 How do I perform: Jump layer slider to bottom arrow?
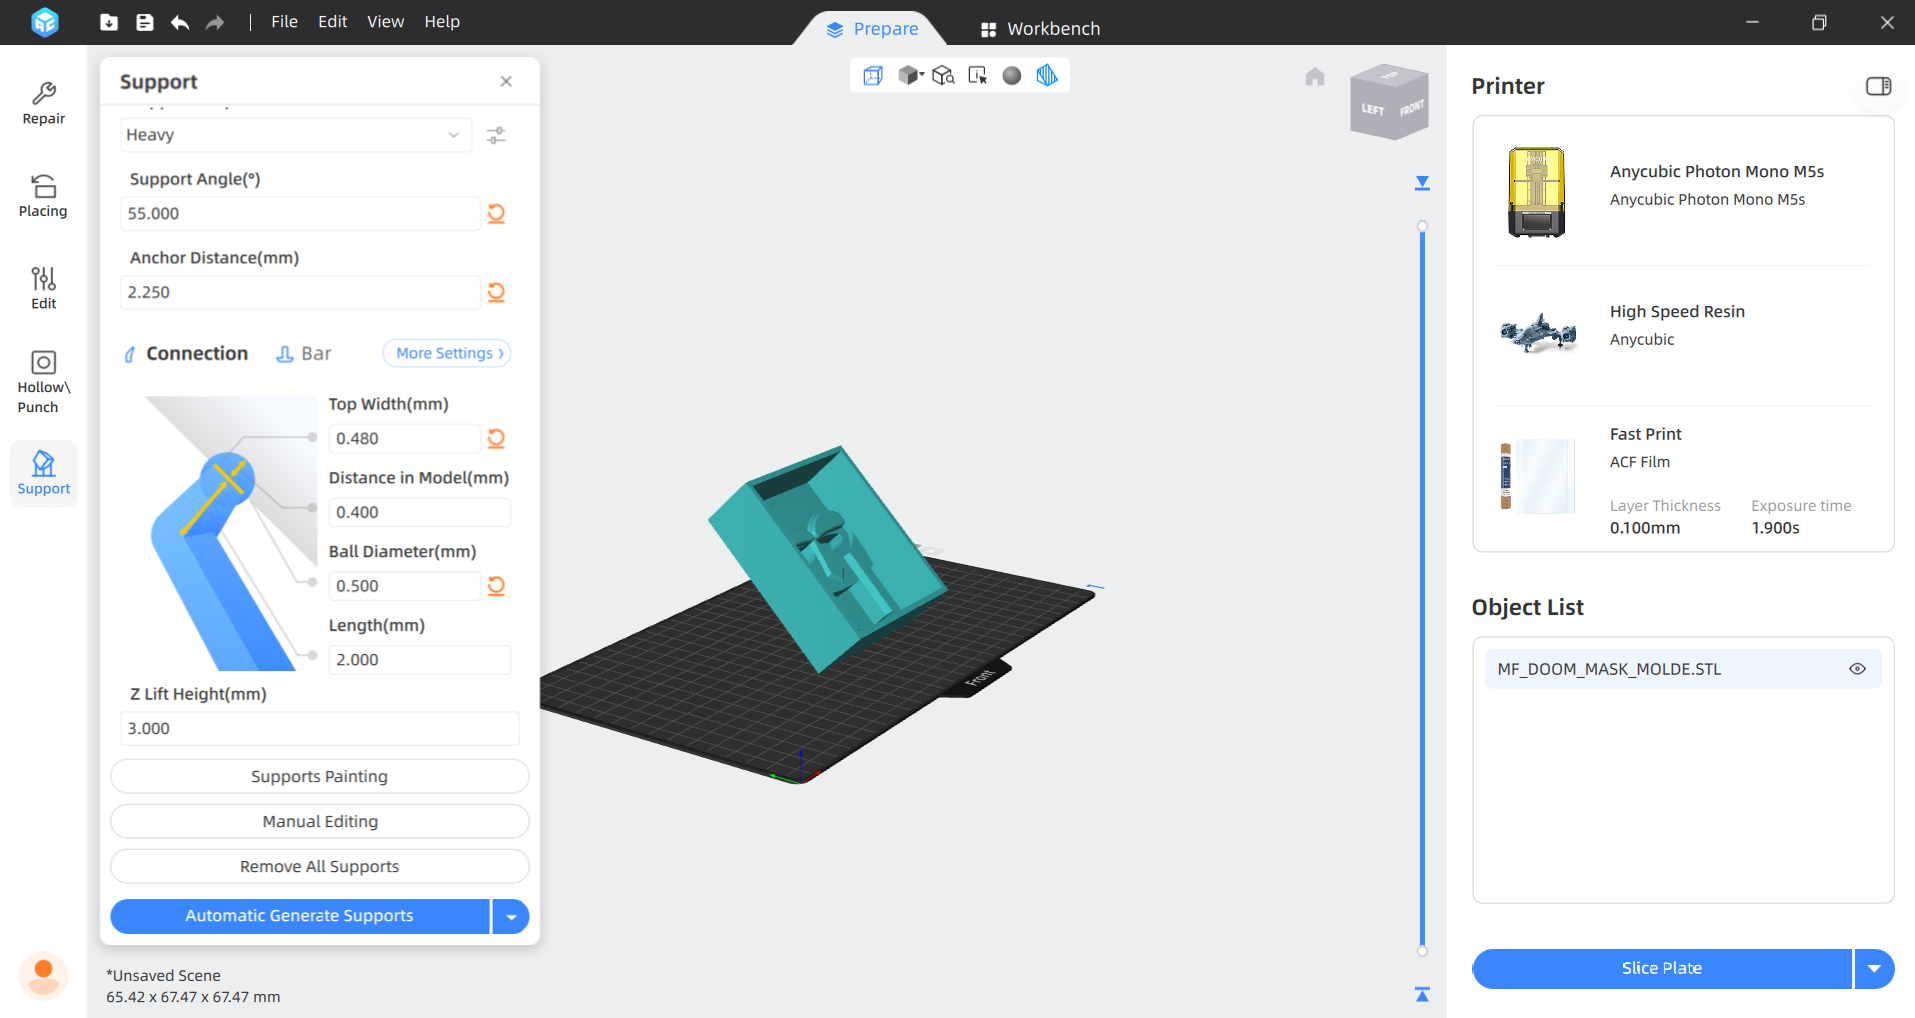tap(1423, 994)
